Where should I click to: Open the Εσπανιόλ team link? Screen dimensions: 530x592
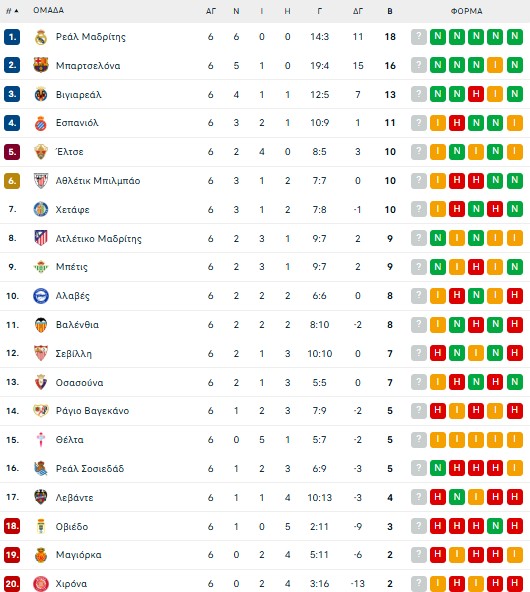tap(77, 123)
